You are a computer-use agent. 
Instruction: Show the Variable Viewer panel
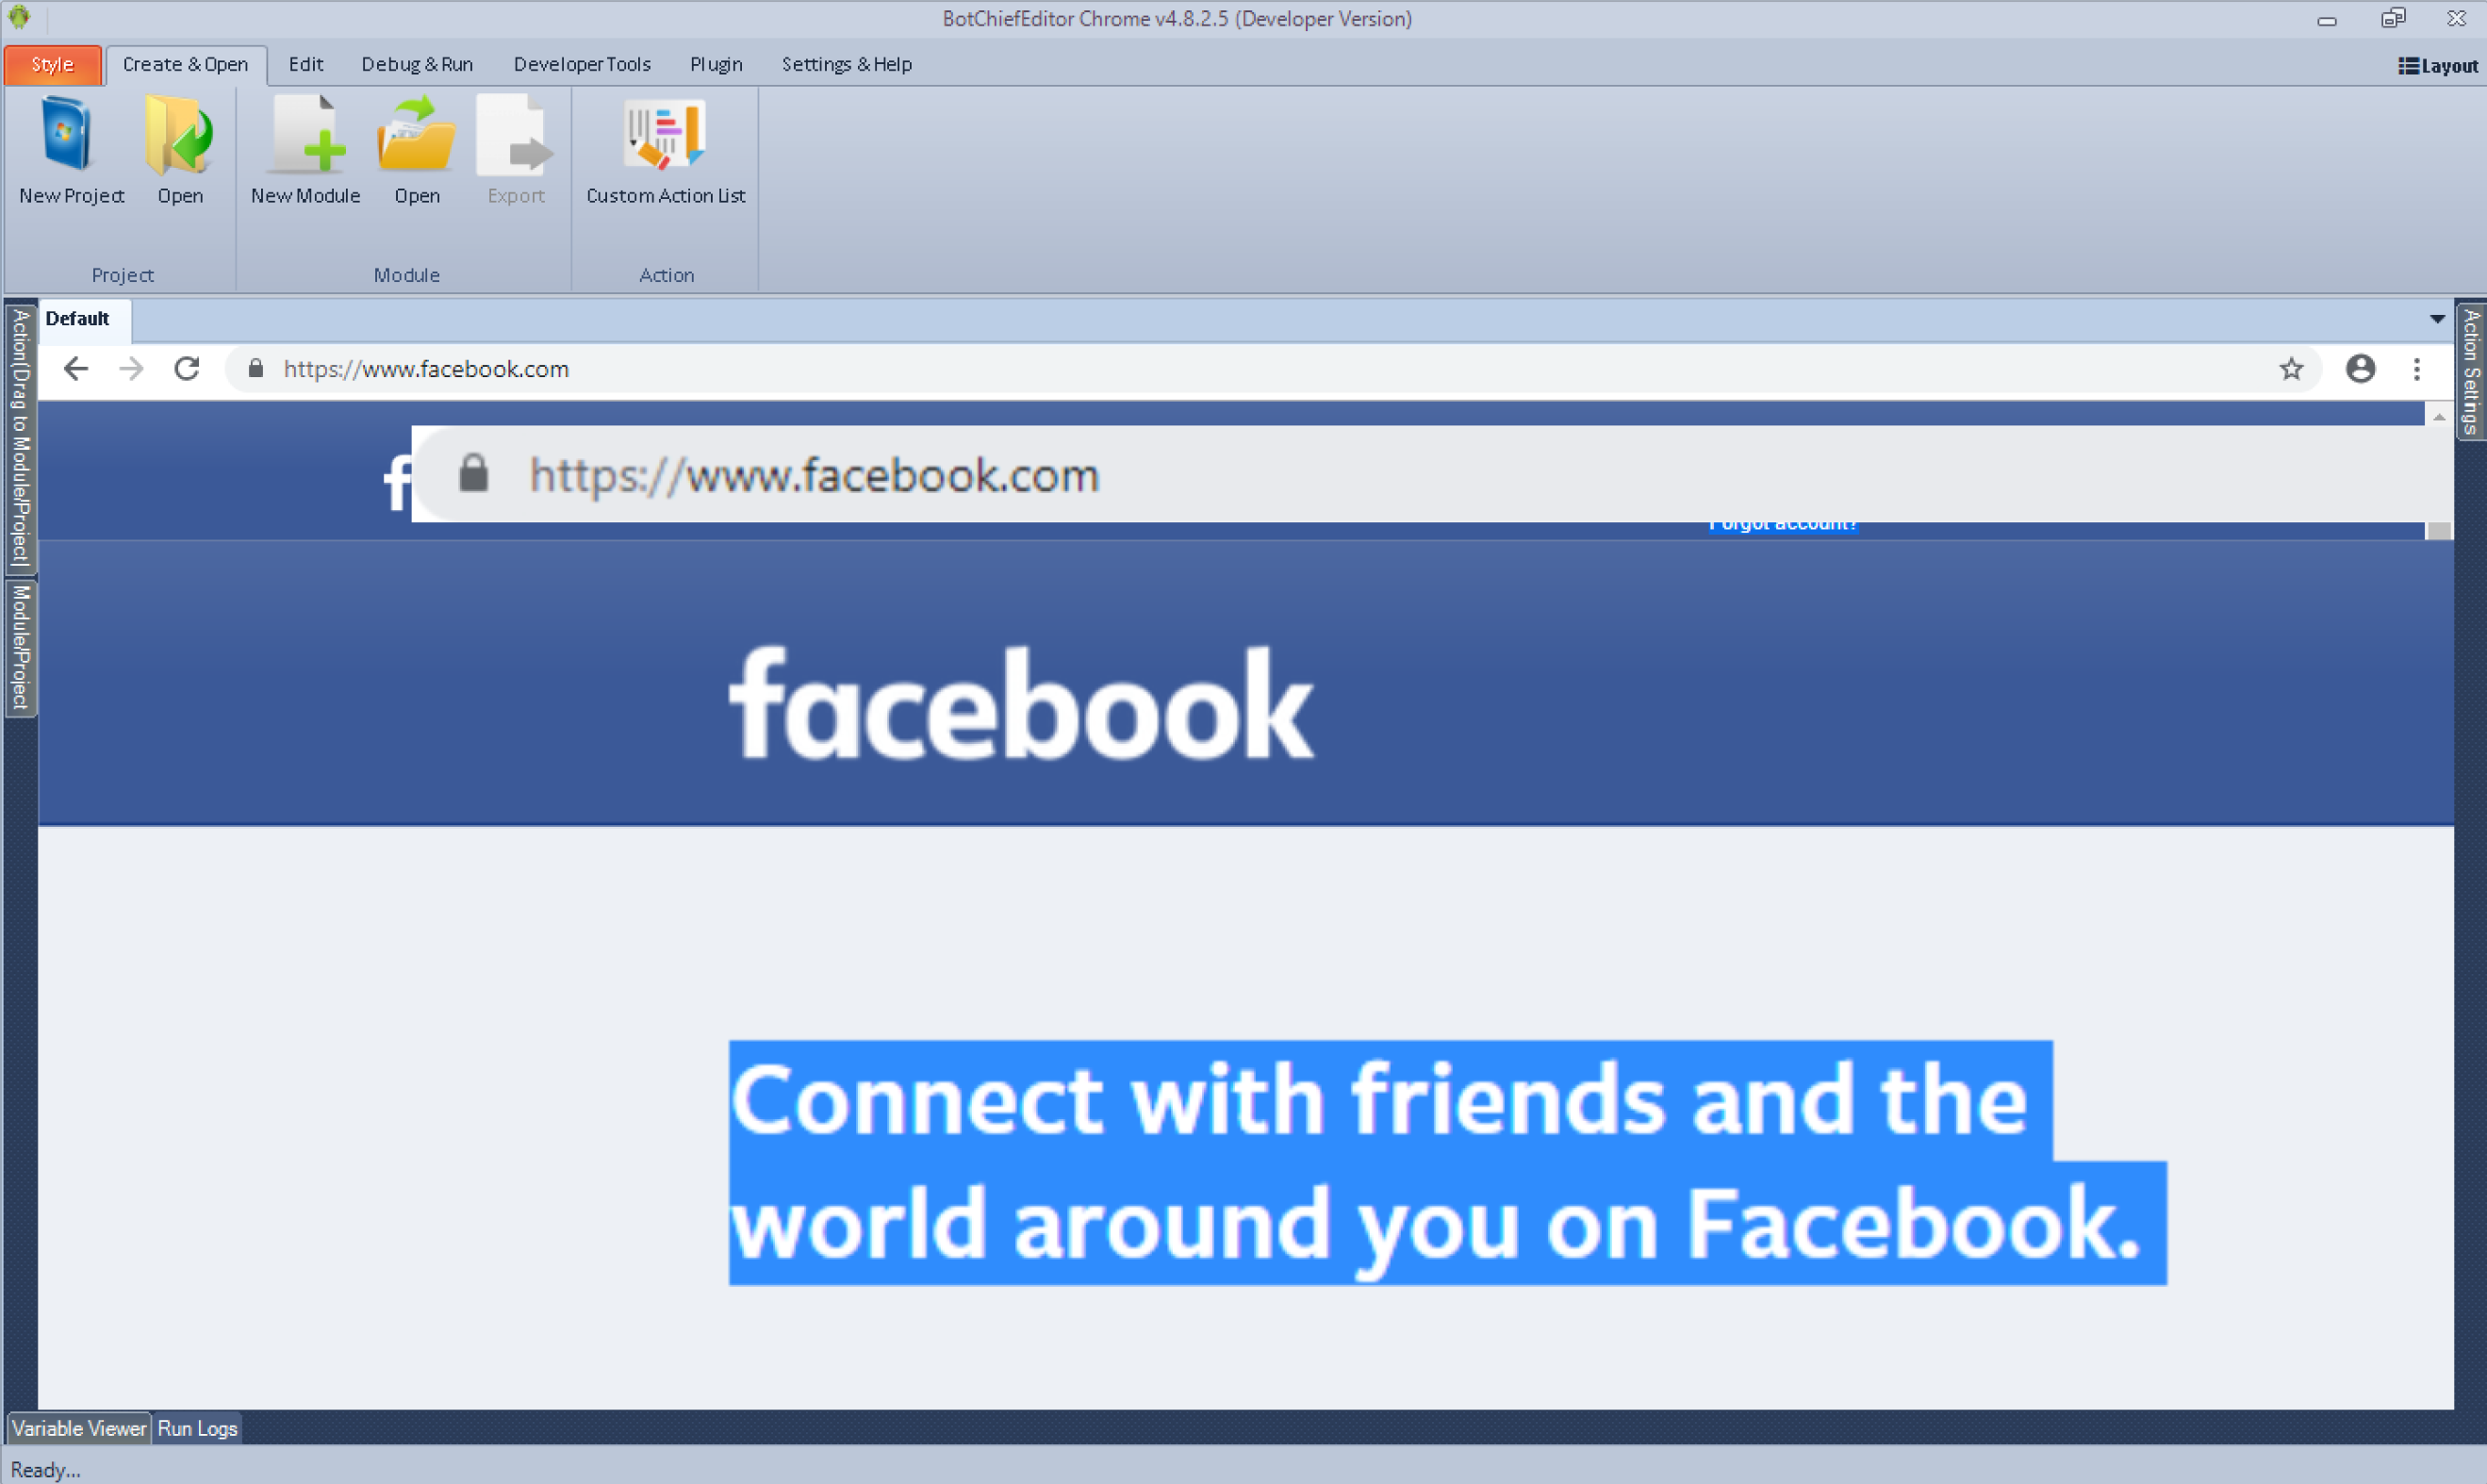coord(79,1428)
